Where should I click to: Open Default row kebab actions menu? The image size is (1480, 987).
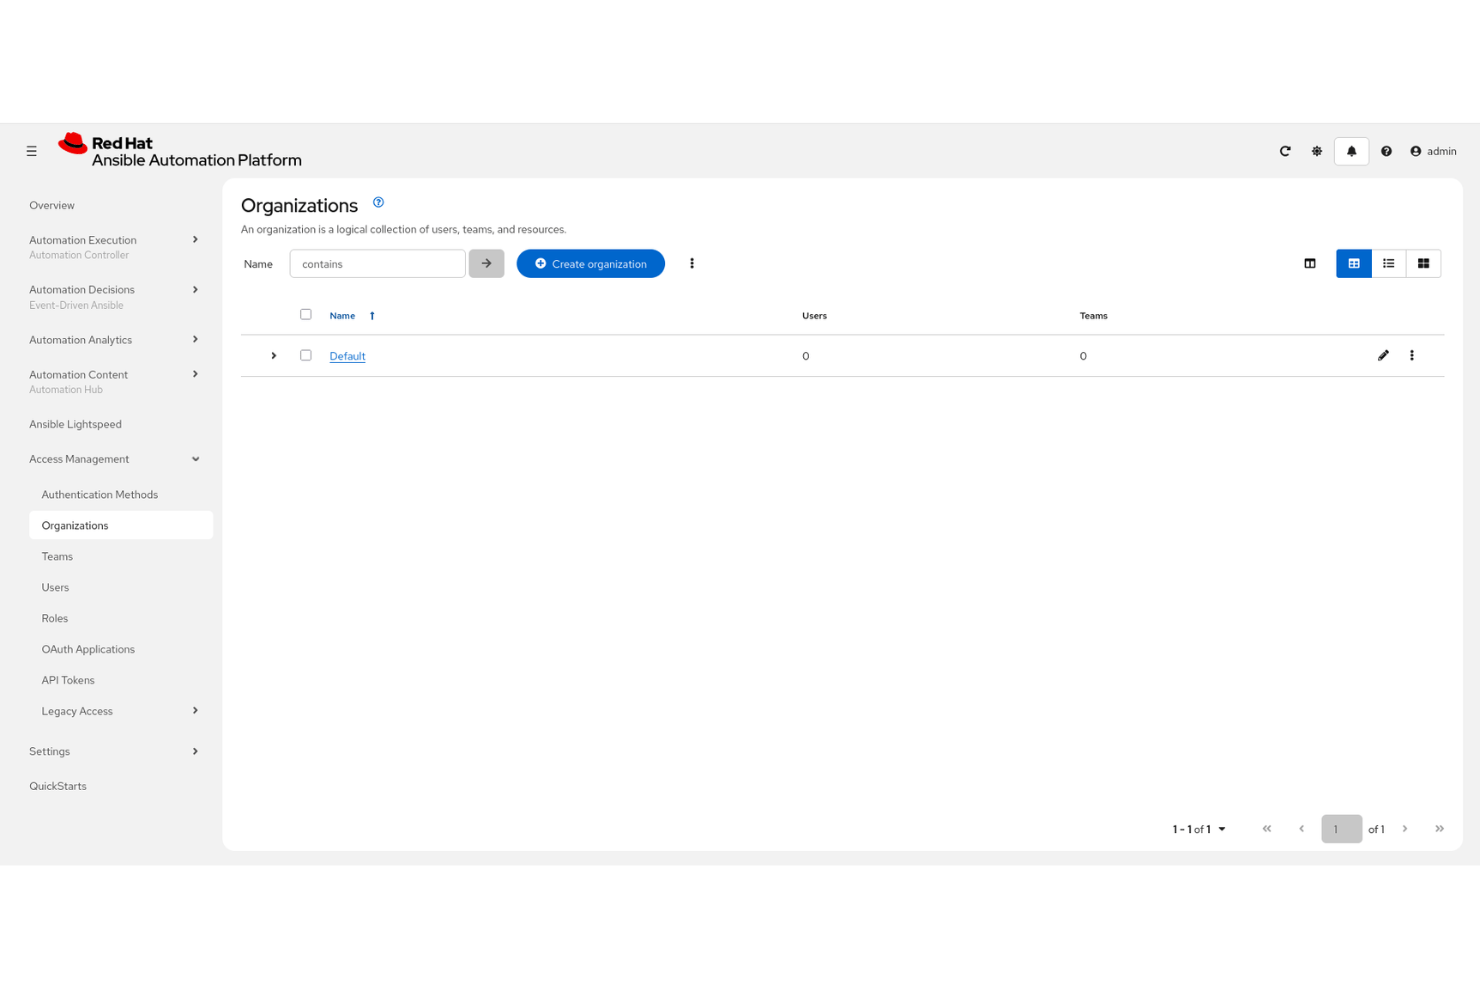[1412, 355]
